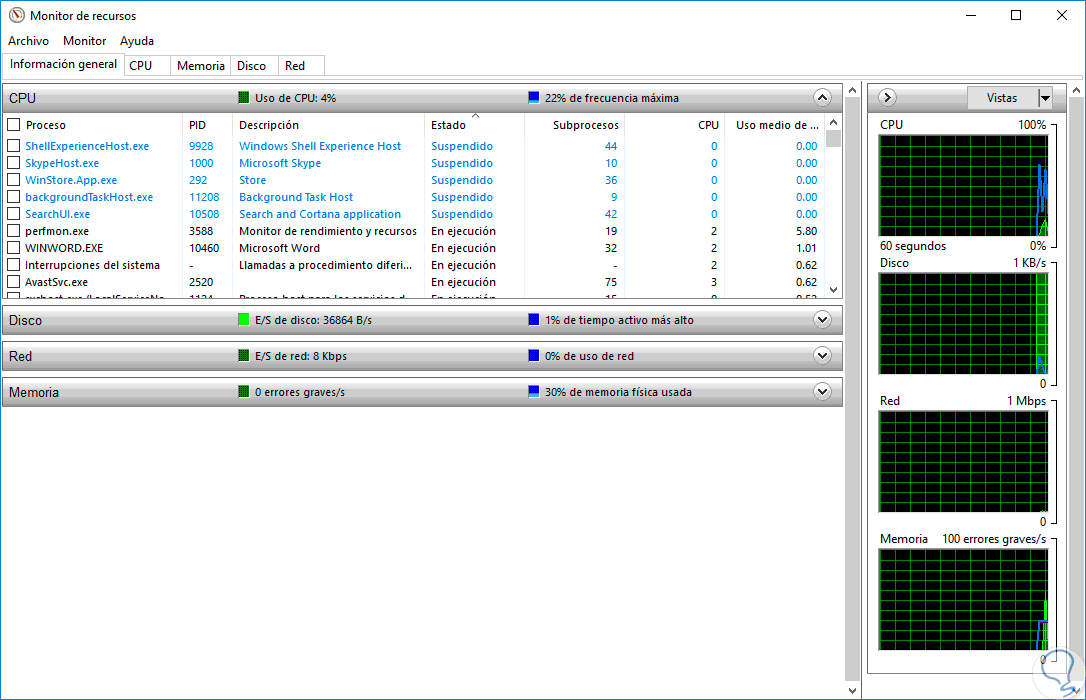Click blue memoria física usada indicator
The width and height of the screenshot is (1086, 700).
click(533, 392)
